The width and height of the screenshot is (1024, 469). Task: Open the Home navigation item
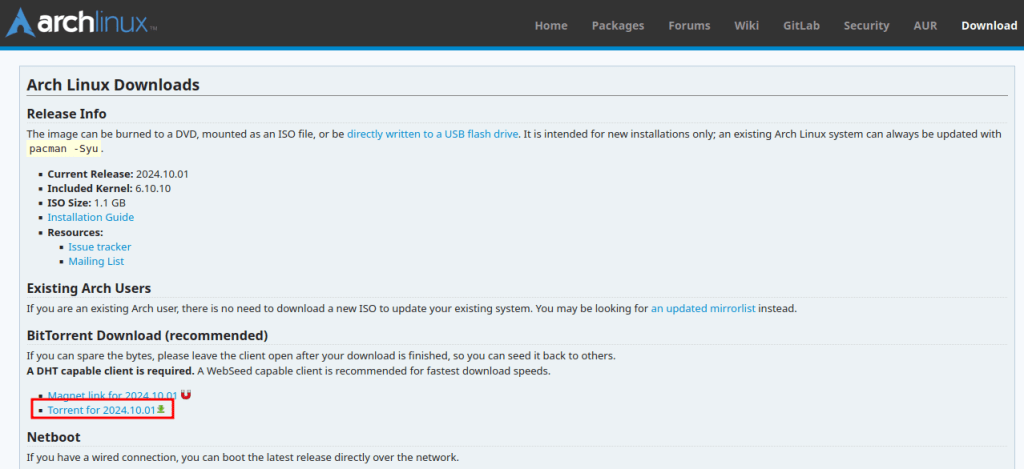(551, 25)
